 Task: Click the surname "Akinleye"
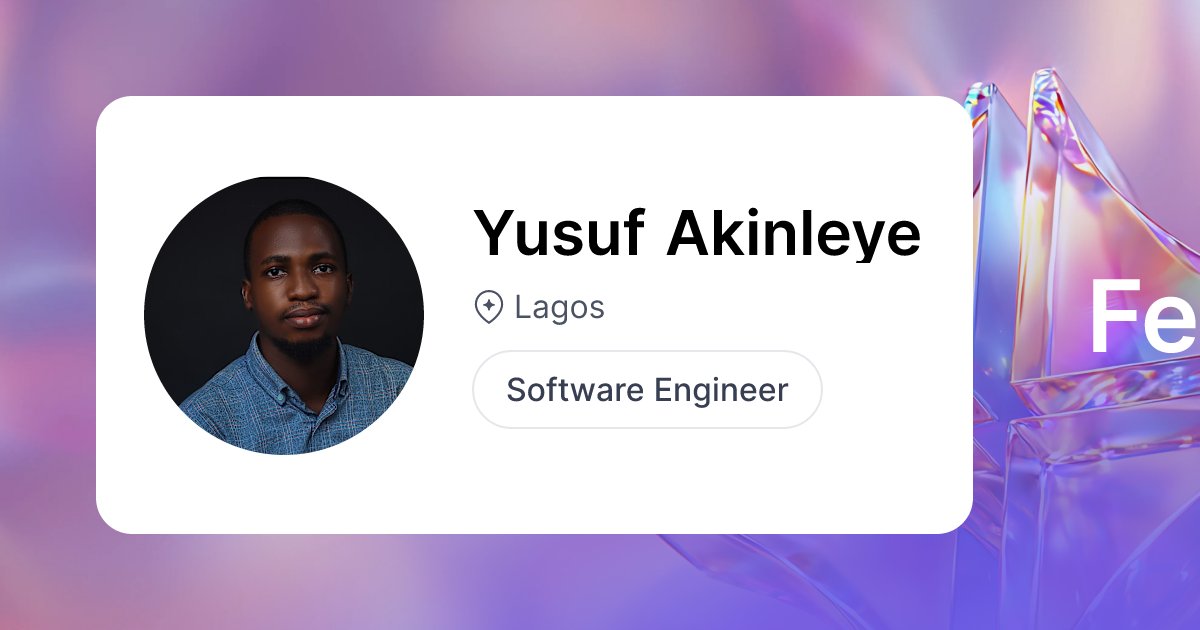coord(794,233)
